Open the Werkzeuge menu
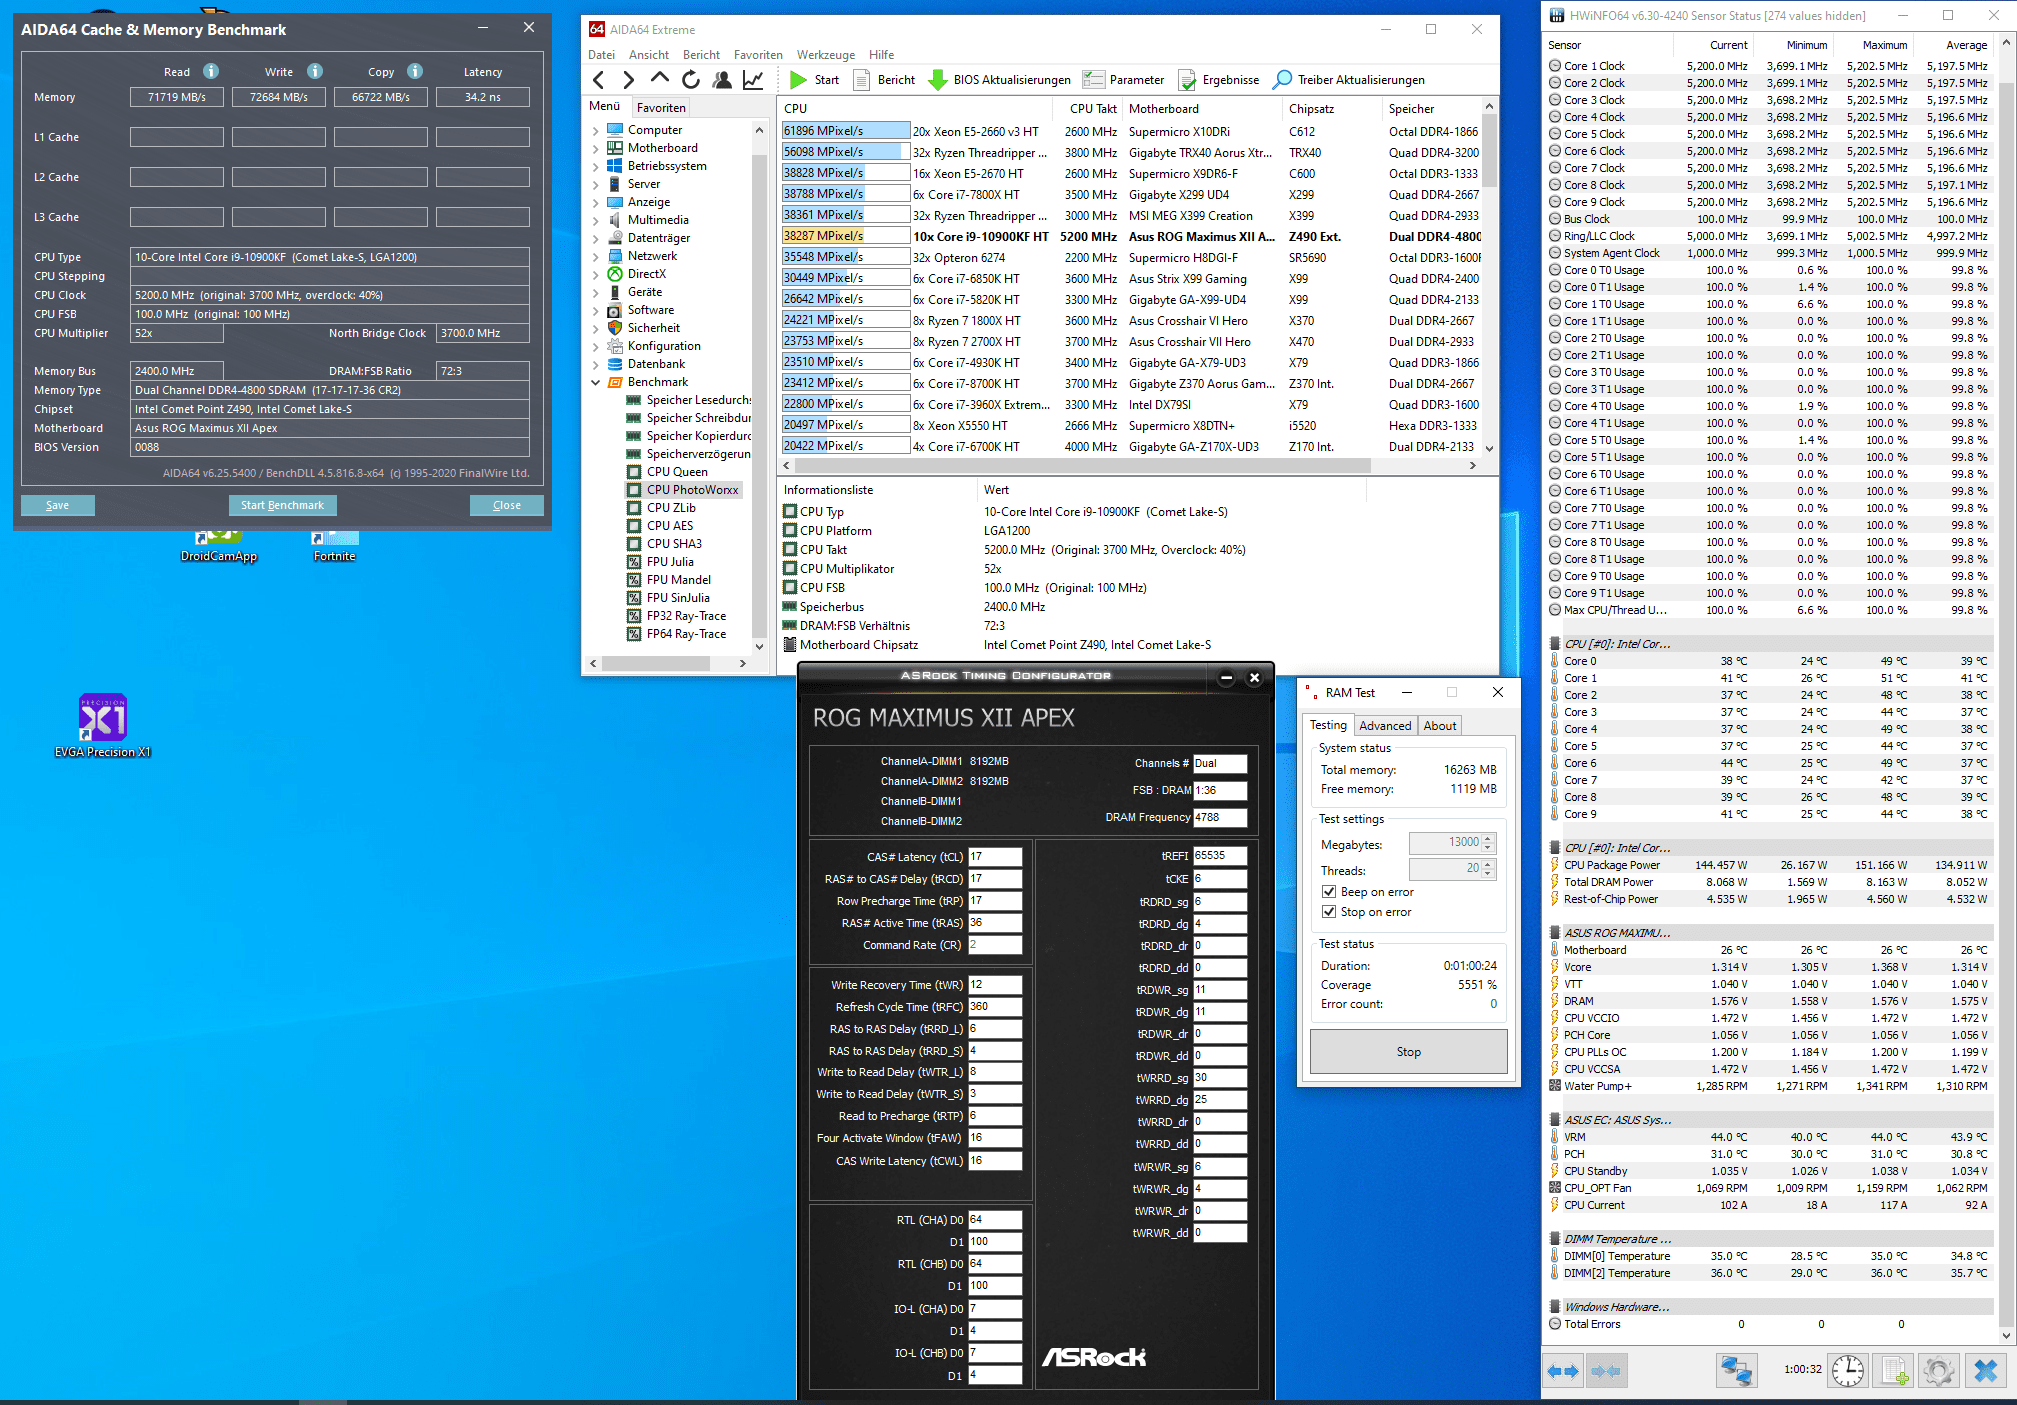Image resolution: width=2017 pixels, height=1405 pixels. [x=825, y=55]
